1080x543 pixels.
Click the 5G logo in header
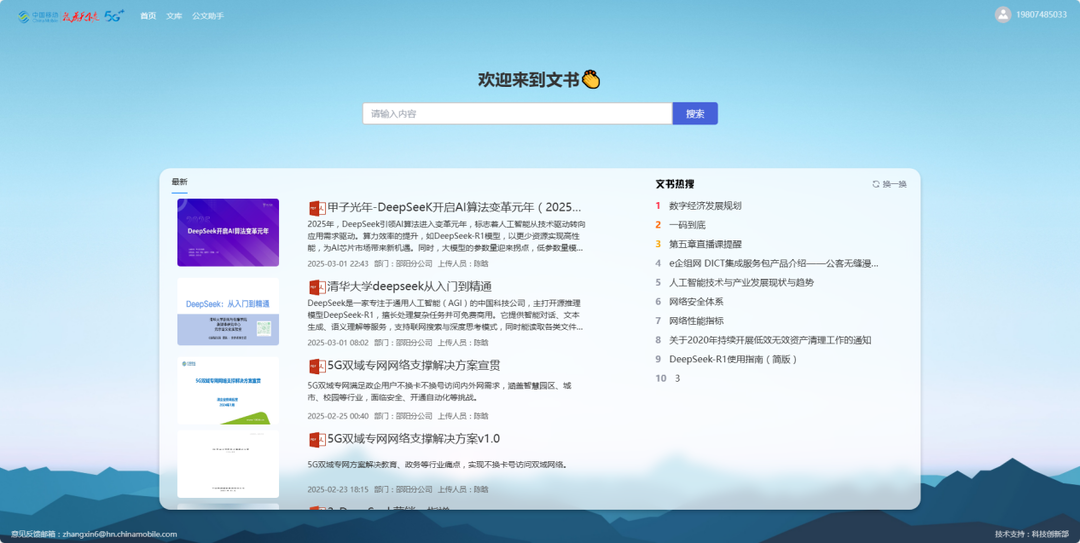click(x=114, y=15)
